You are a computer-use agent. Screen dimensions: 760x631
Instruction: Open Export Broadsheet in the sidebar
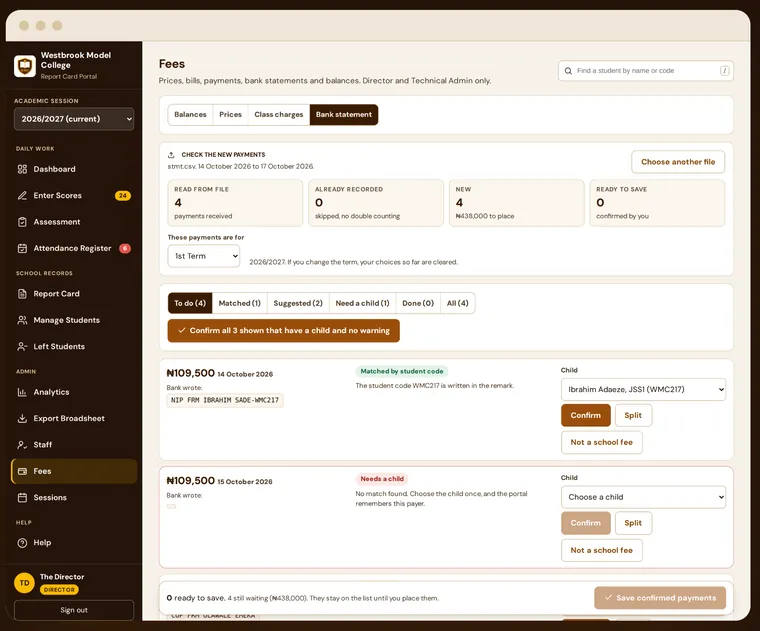(x=74, y=419)
